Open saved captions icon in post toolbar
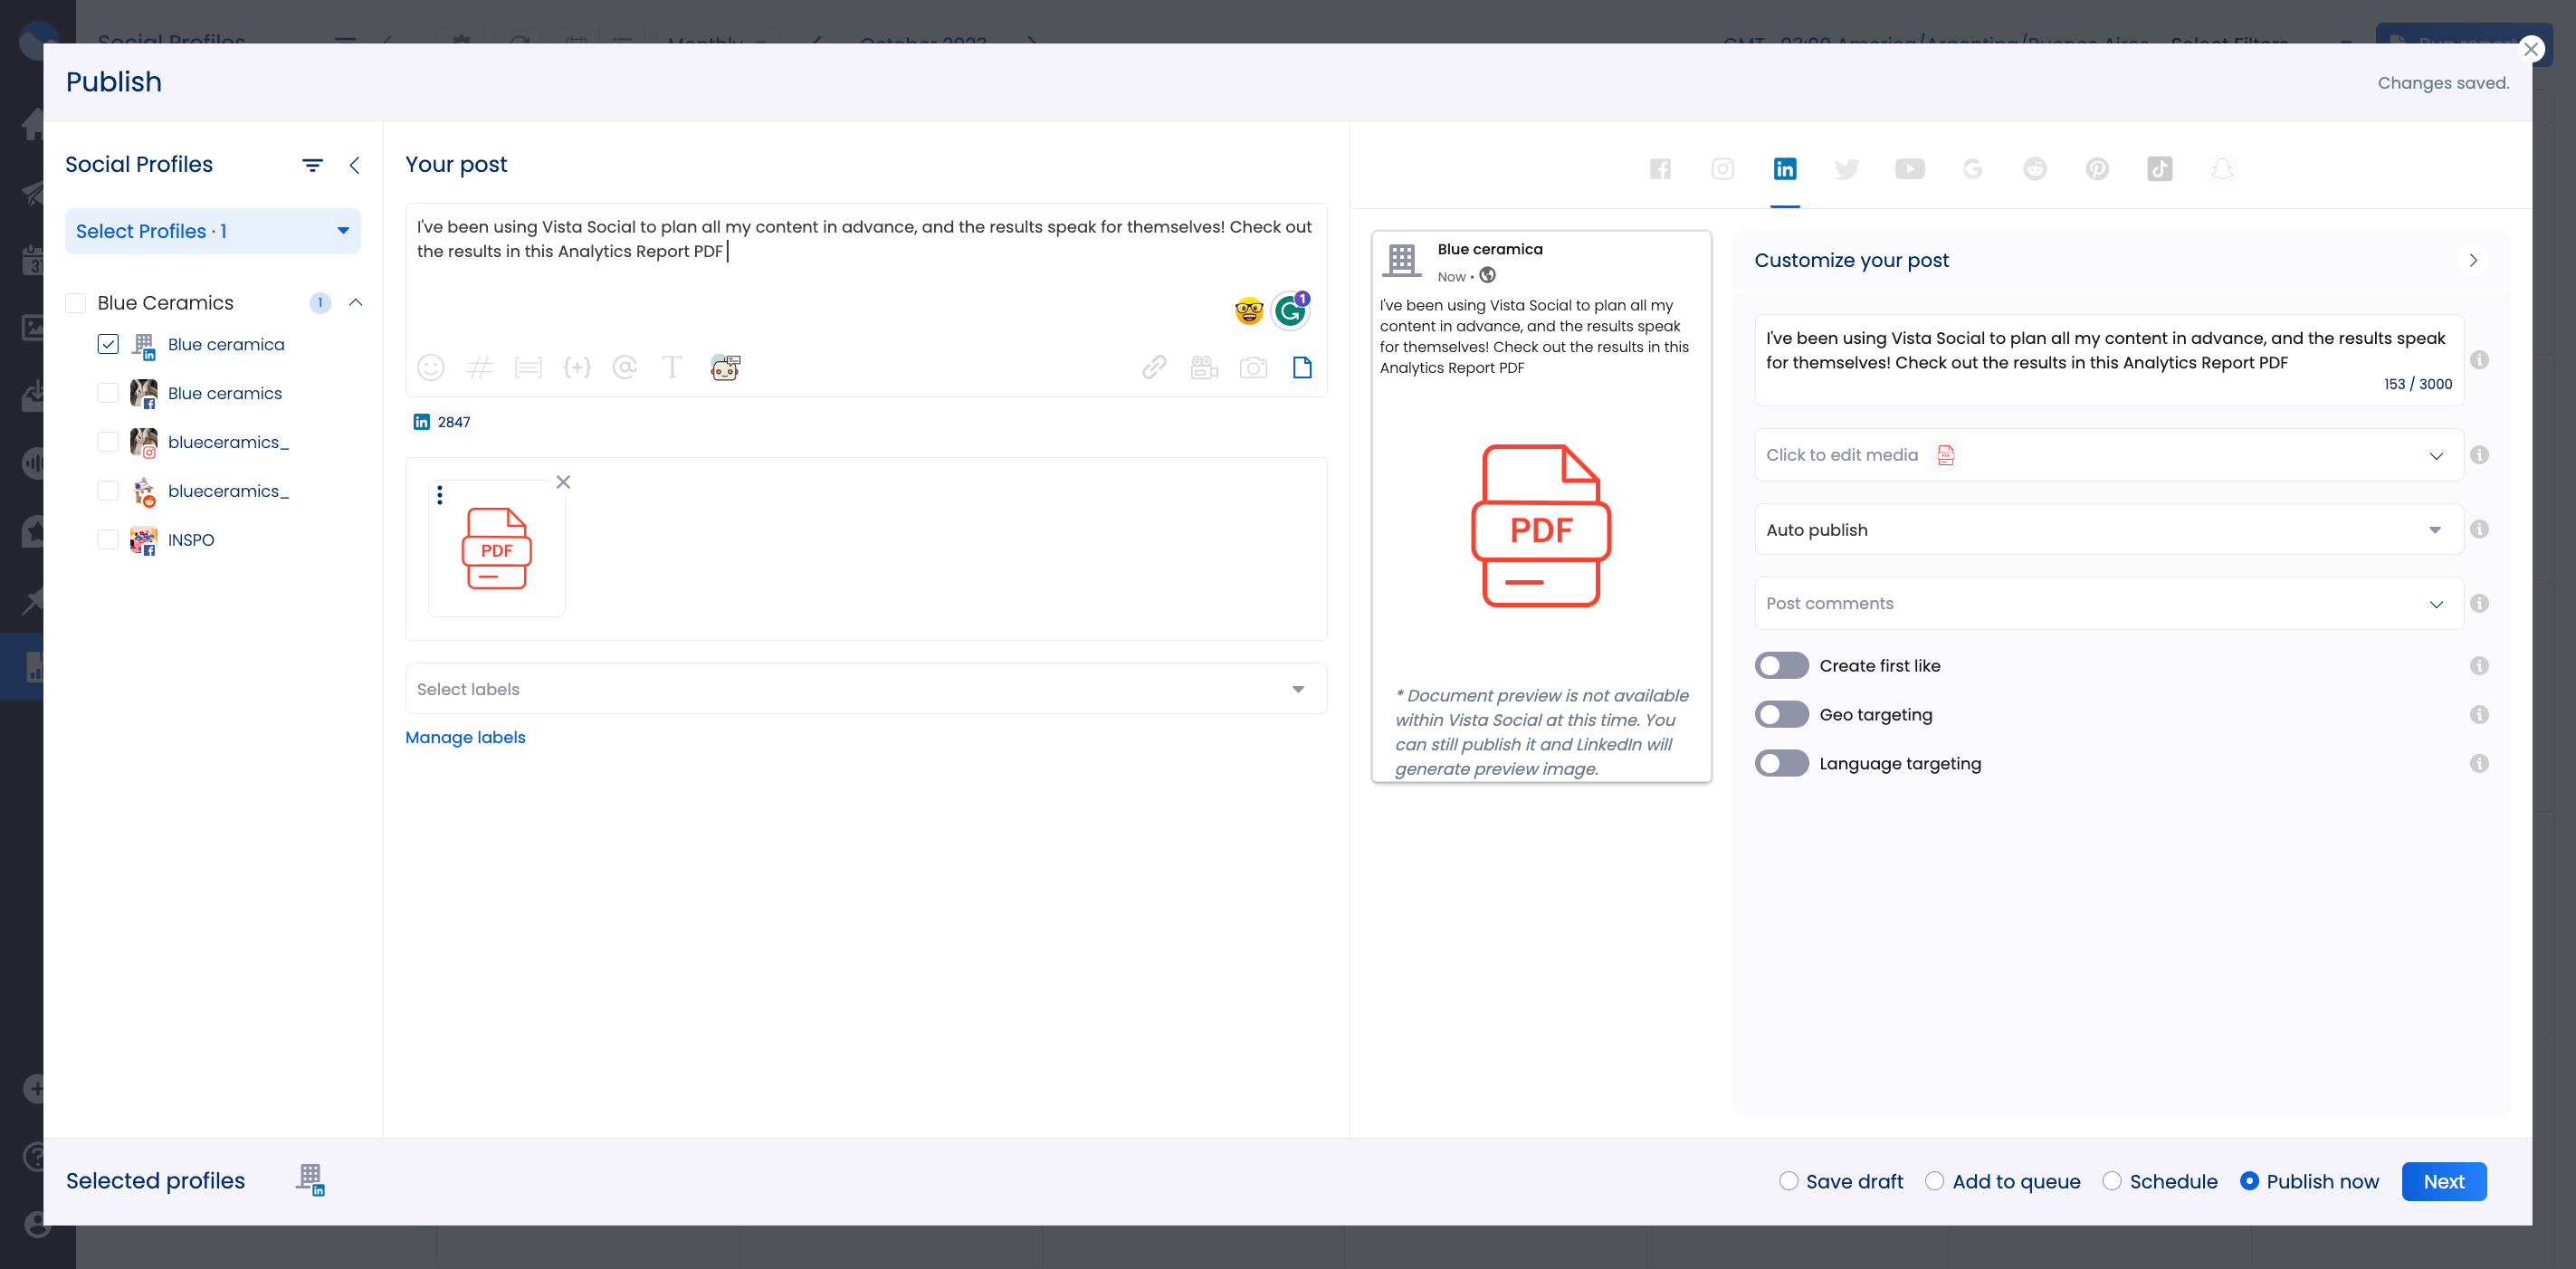The height and width of the screenshot is (1269, 2576). coord(528,368)
